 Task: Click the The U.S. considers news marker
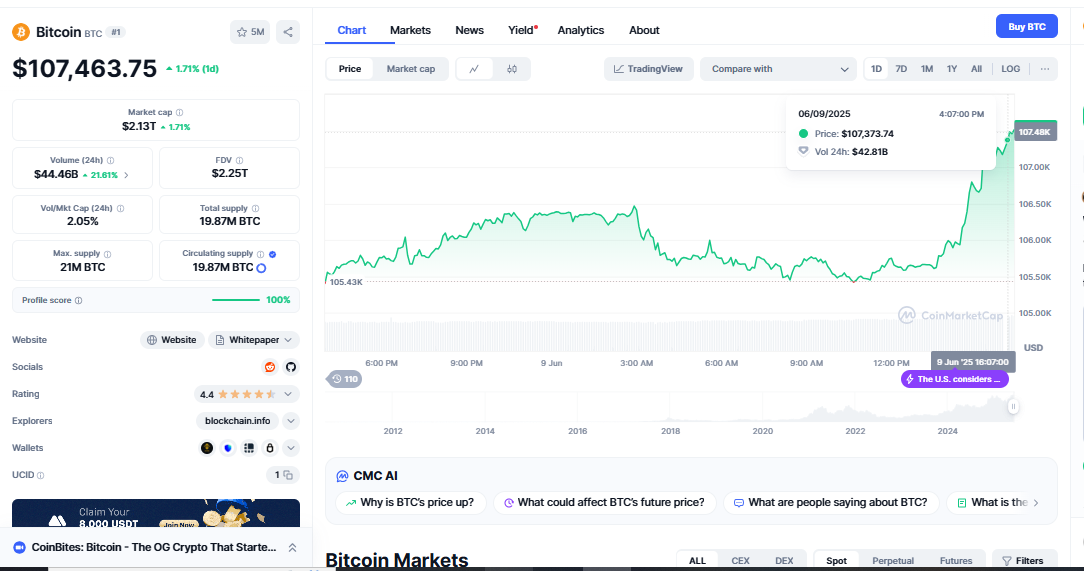tap(955, 379)
